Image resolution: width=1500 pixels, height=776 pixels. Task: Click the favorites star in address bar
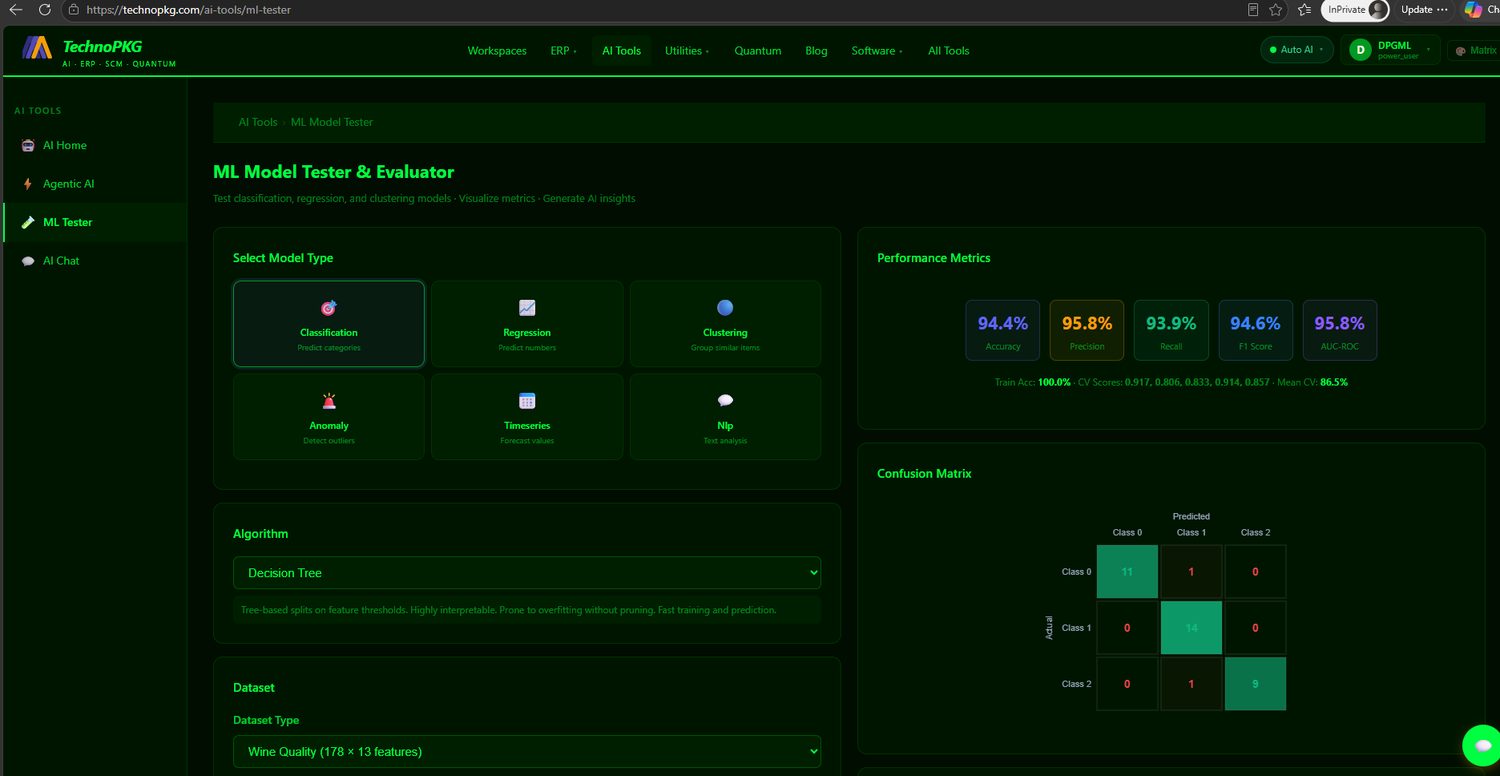[1276, 9]
